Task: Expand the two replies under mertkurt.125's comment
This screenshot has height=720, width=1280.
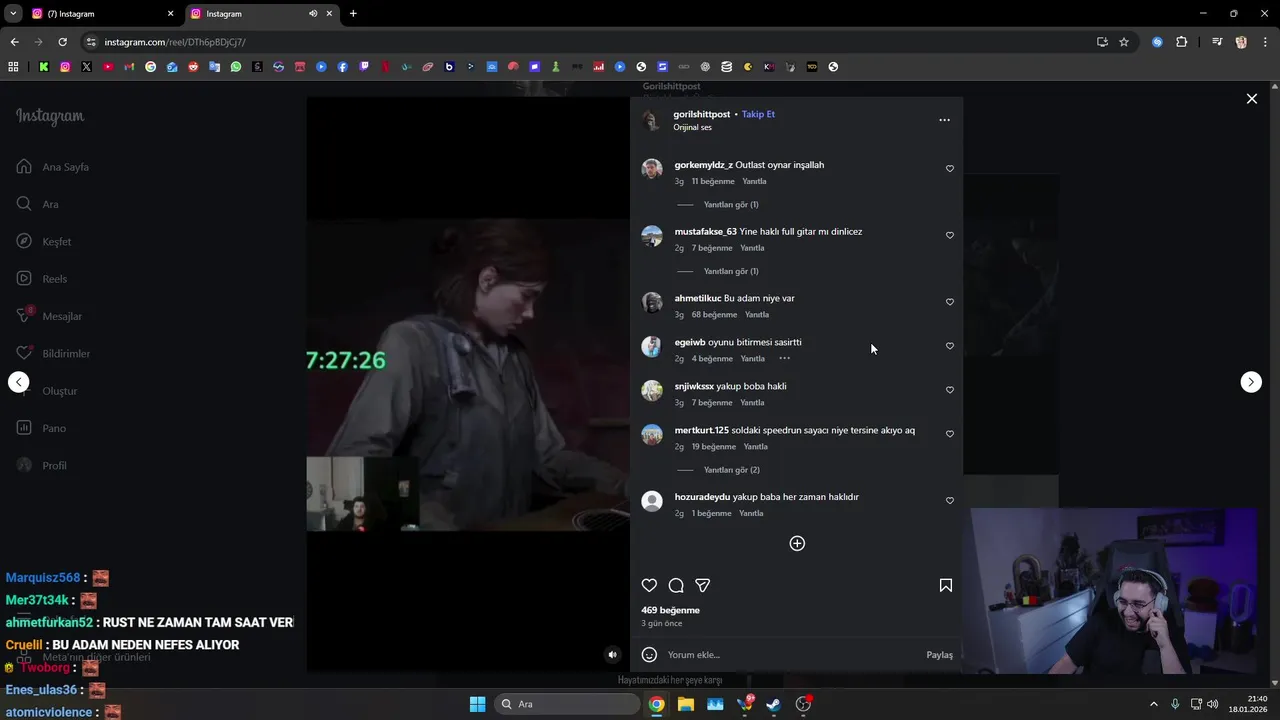Action: coord(731,470)
